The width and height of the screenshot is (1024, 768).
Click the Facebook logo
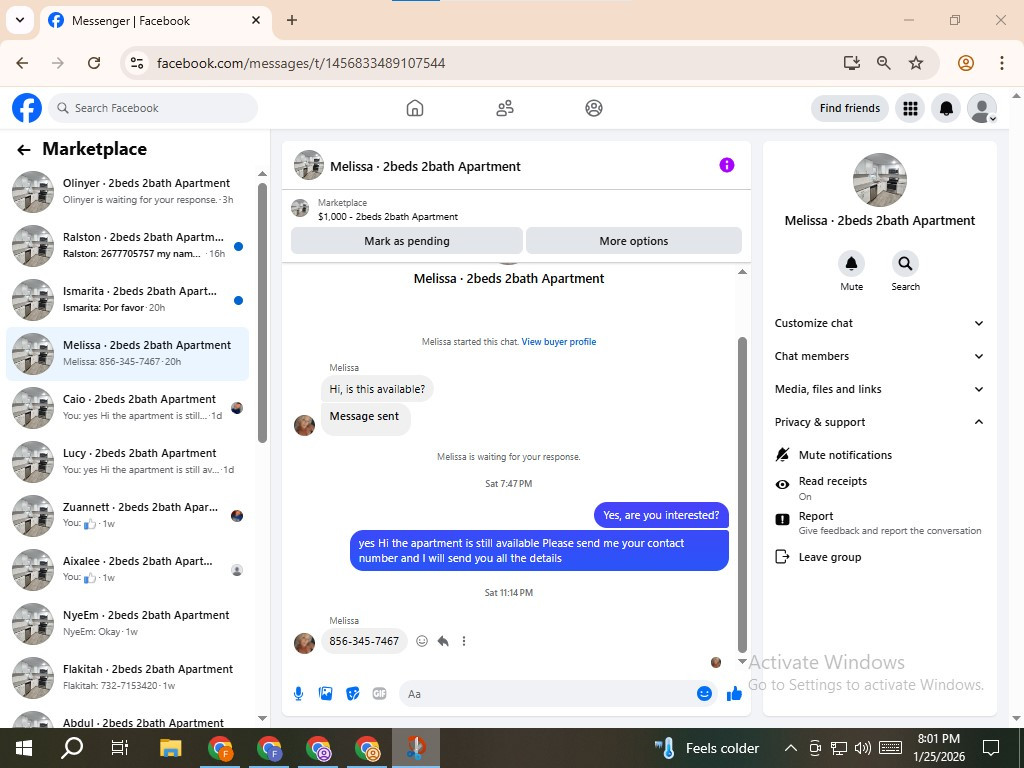[27, 108]
